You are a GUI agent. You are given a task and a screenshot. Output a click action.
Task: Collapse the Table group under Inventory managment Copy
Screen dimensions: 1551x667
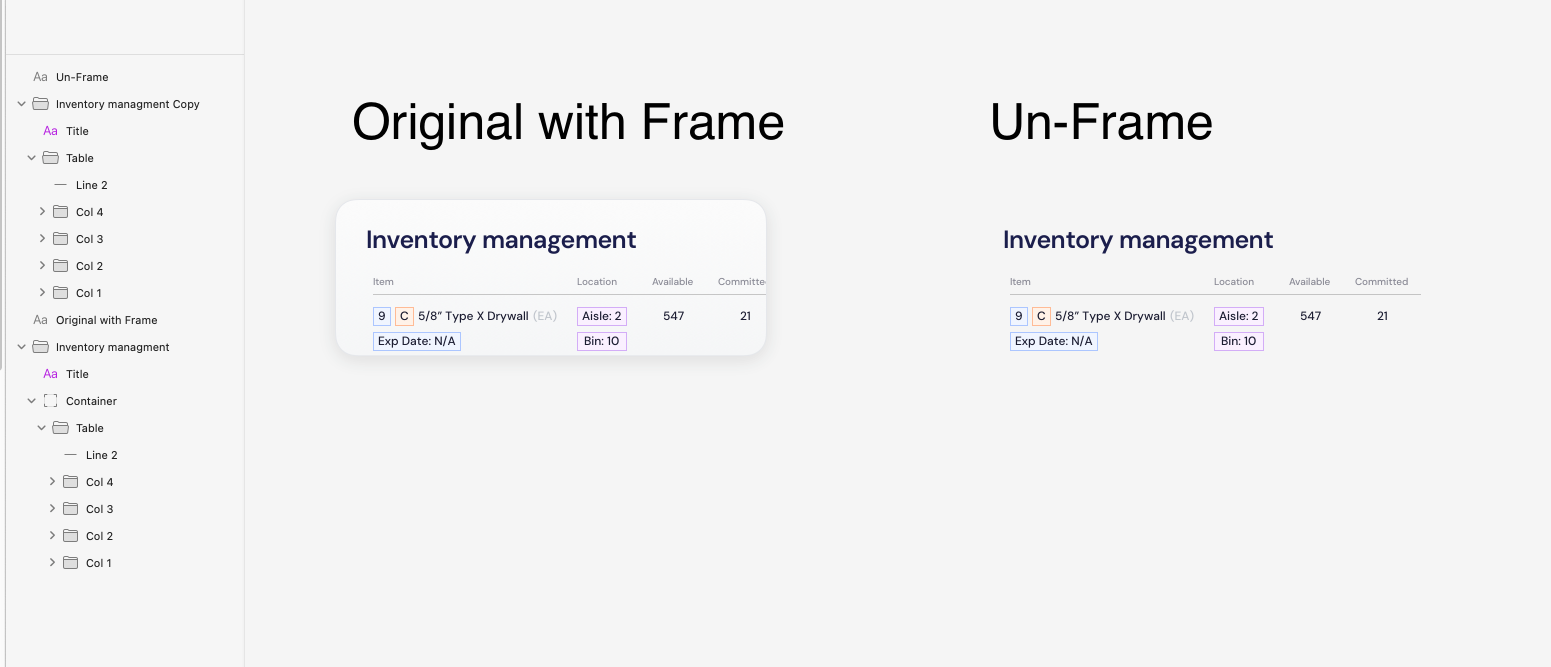pyautogui.click(x=32, y=158)
